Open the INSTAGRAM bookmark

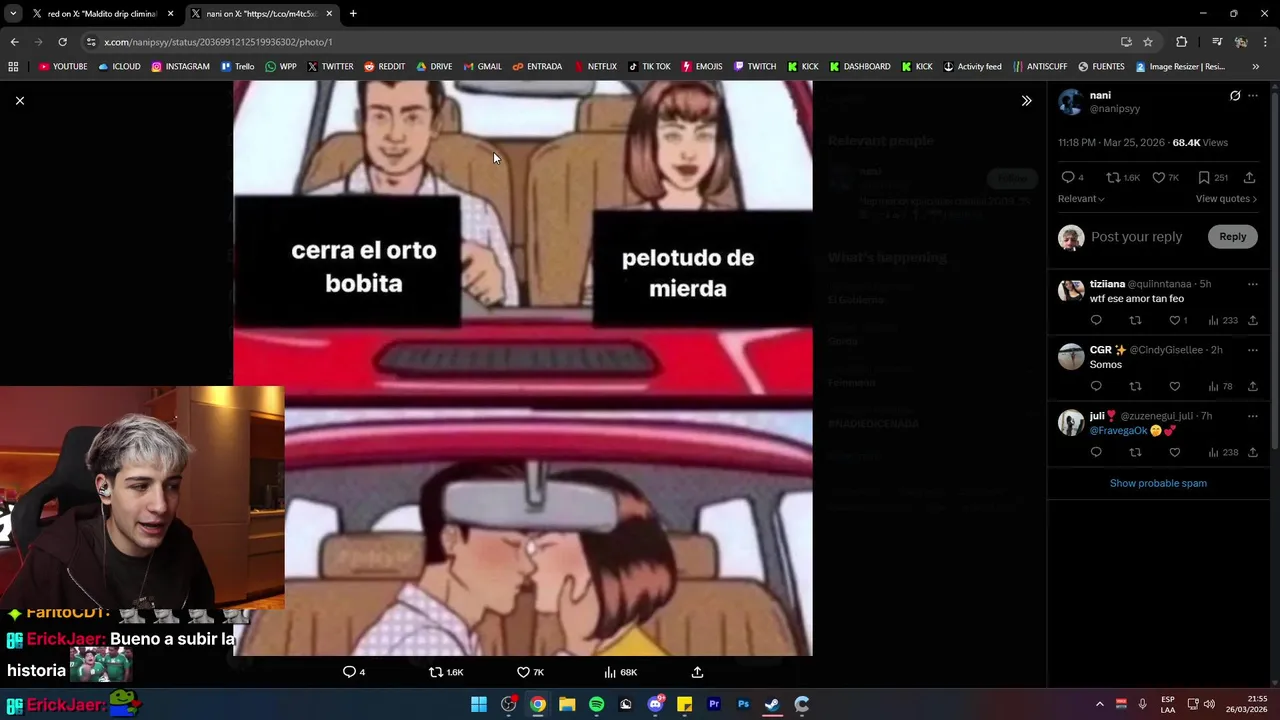pos(180,67)
